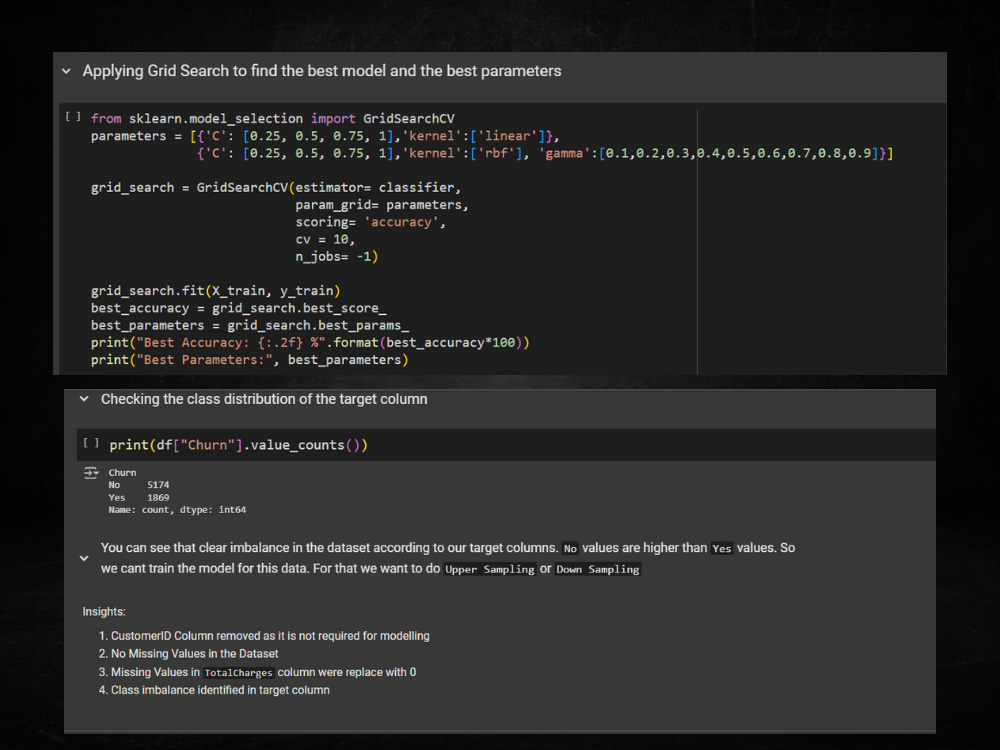The image size is (1000, 750).
Task: Click the scoring= 'accuracy' line
Action: (370, 222)
